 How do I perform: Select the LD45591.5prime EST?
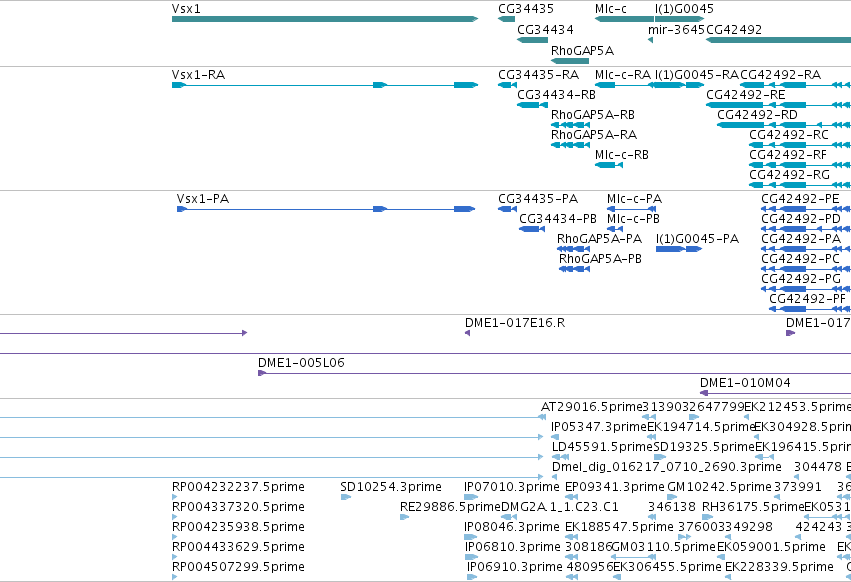(x=560, y=457)
